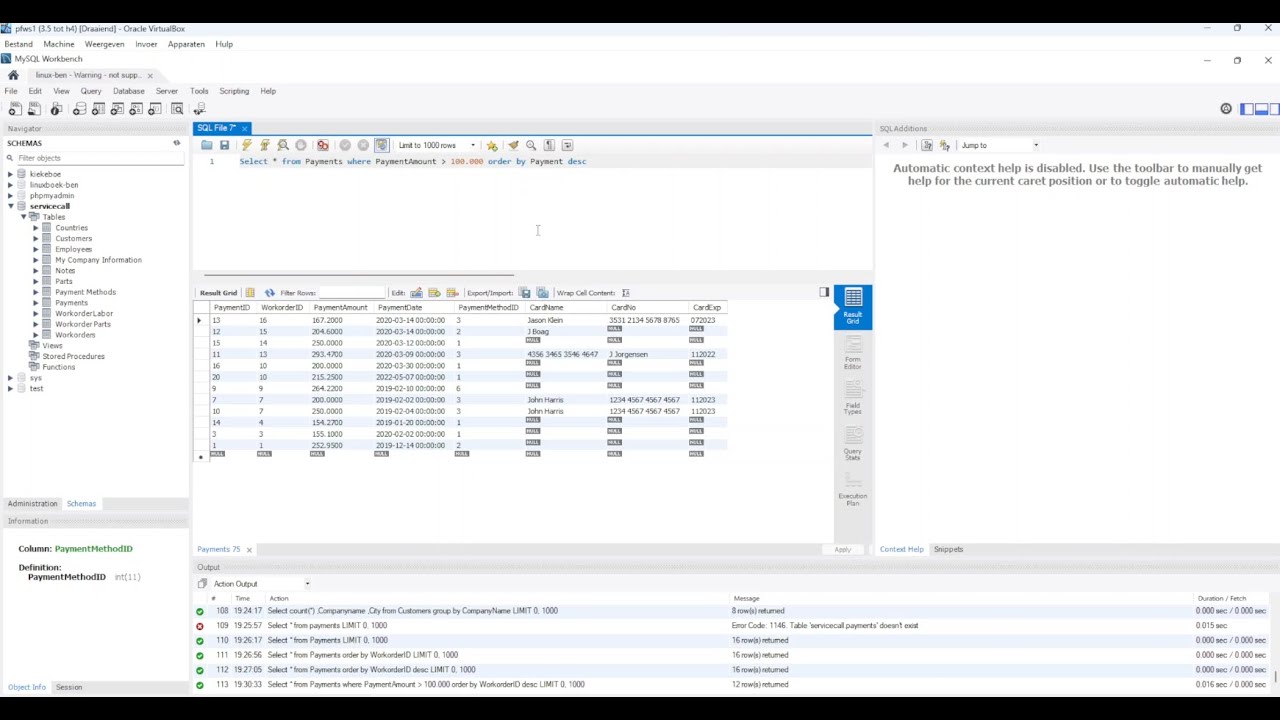This screenshot has height=720, width=1280.
Task: Expand the linuxboek-ben schema
Action: click(10, 185)
